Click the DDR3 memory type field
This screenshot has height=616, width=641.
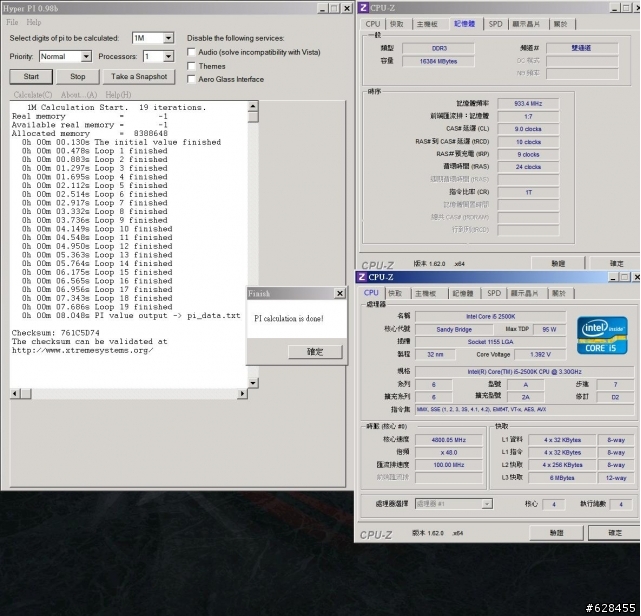coord(438,48)
